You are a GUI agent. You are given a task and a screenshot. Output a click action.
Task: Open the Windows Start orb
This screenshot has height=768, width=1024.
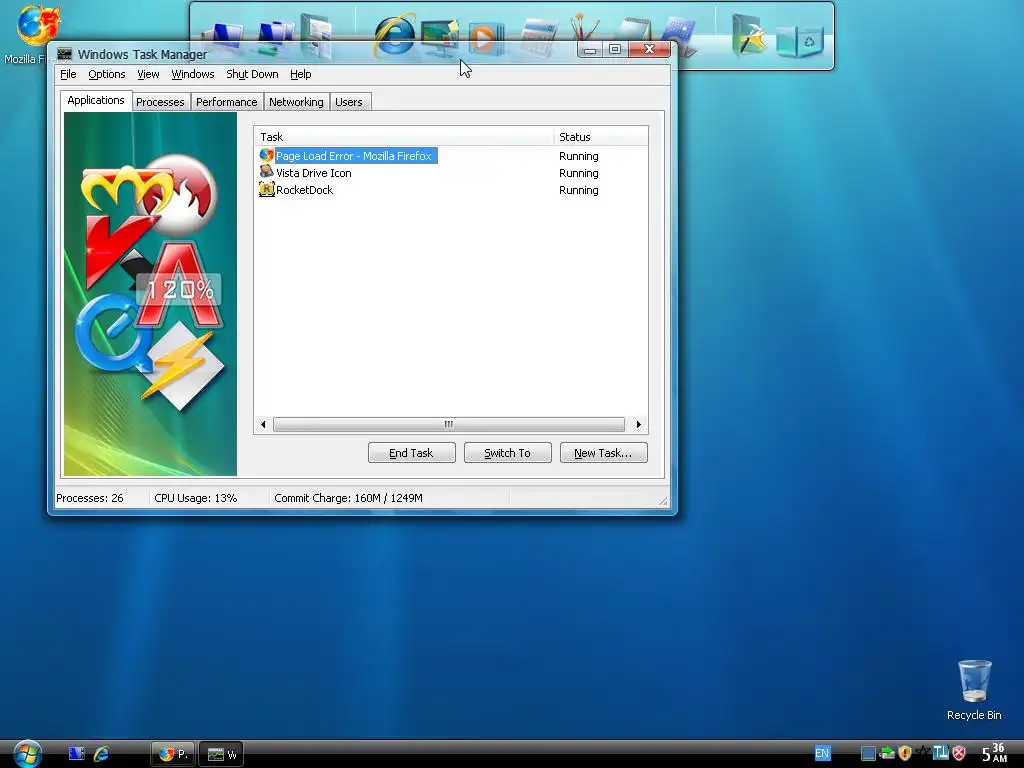tap(27, 754)
